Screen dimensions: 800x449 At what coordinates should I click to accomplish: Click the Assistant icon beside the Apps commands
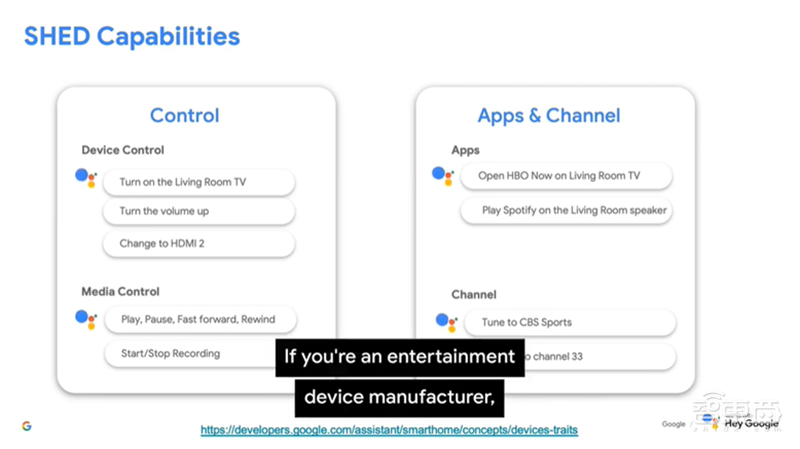[443, 177]
